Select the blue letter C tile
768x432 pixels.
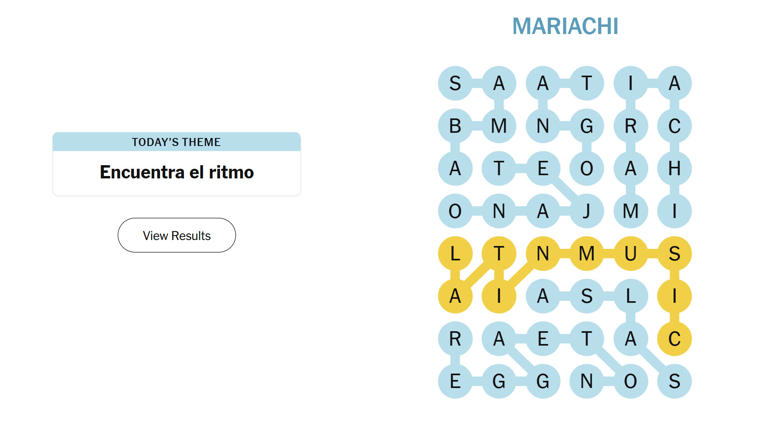pos(674,126)
